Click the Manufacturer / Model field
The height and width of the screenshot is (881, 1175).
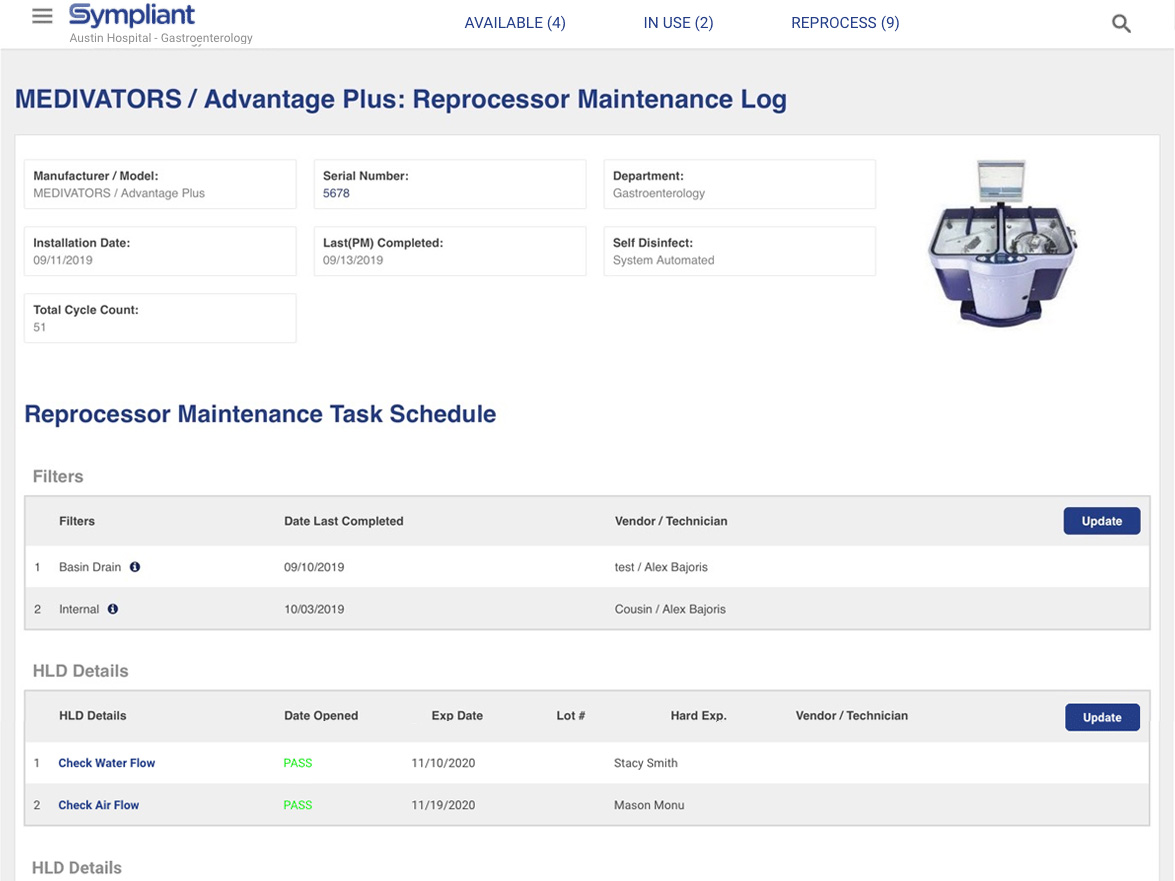click(160, 184)
